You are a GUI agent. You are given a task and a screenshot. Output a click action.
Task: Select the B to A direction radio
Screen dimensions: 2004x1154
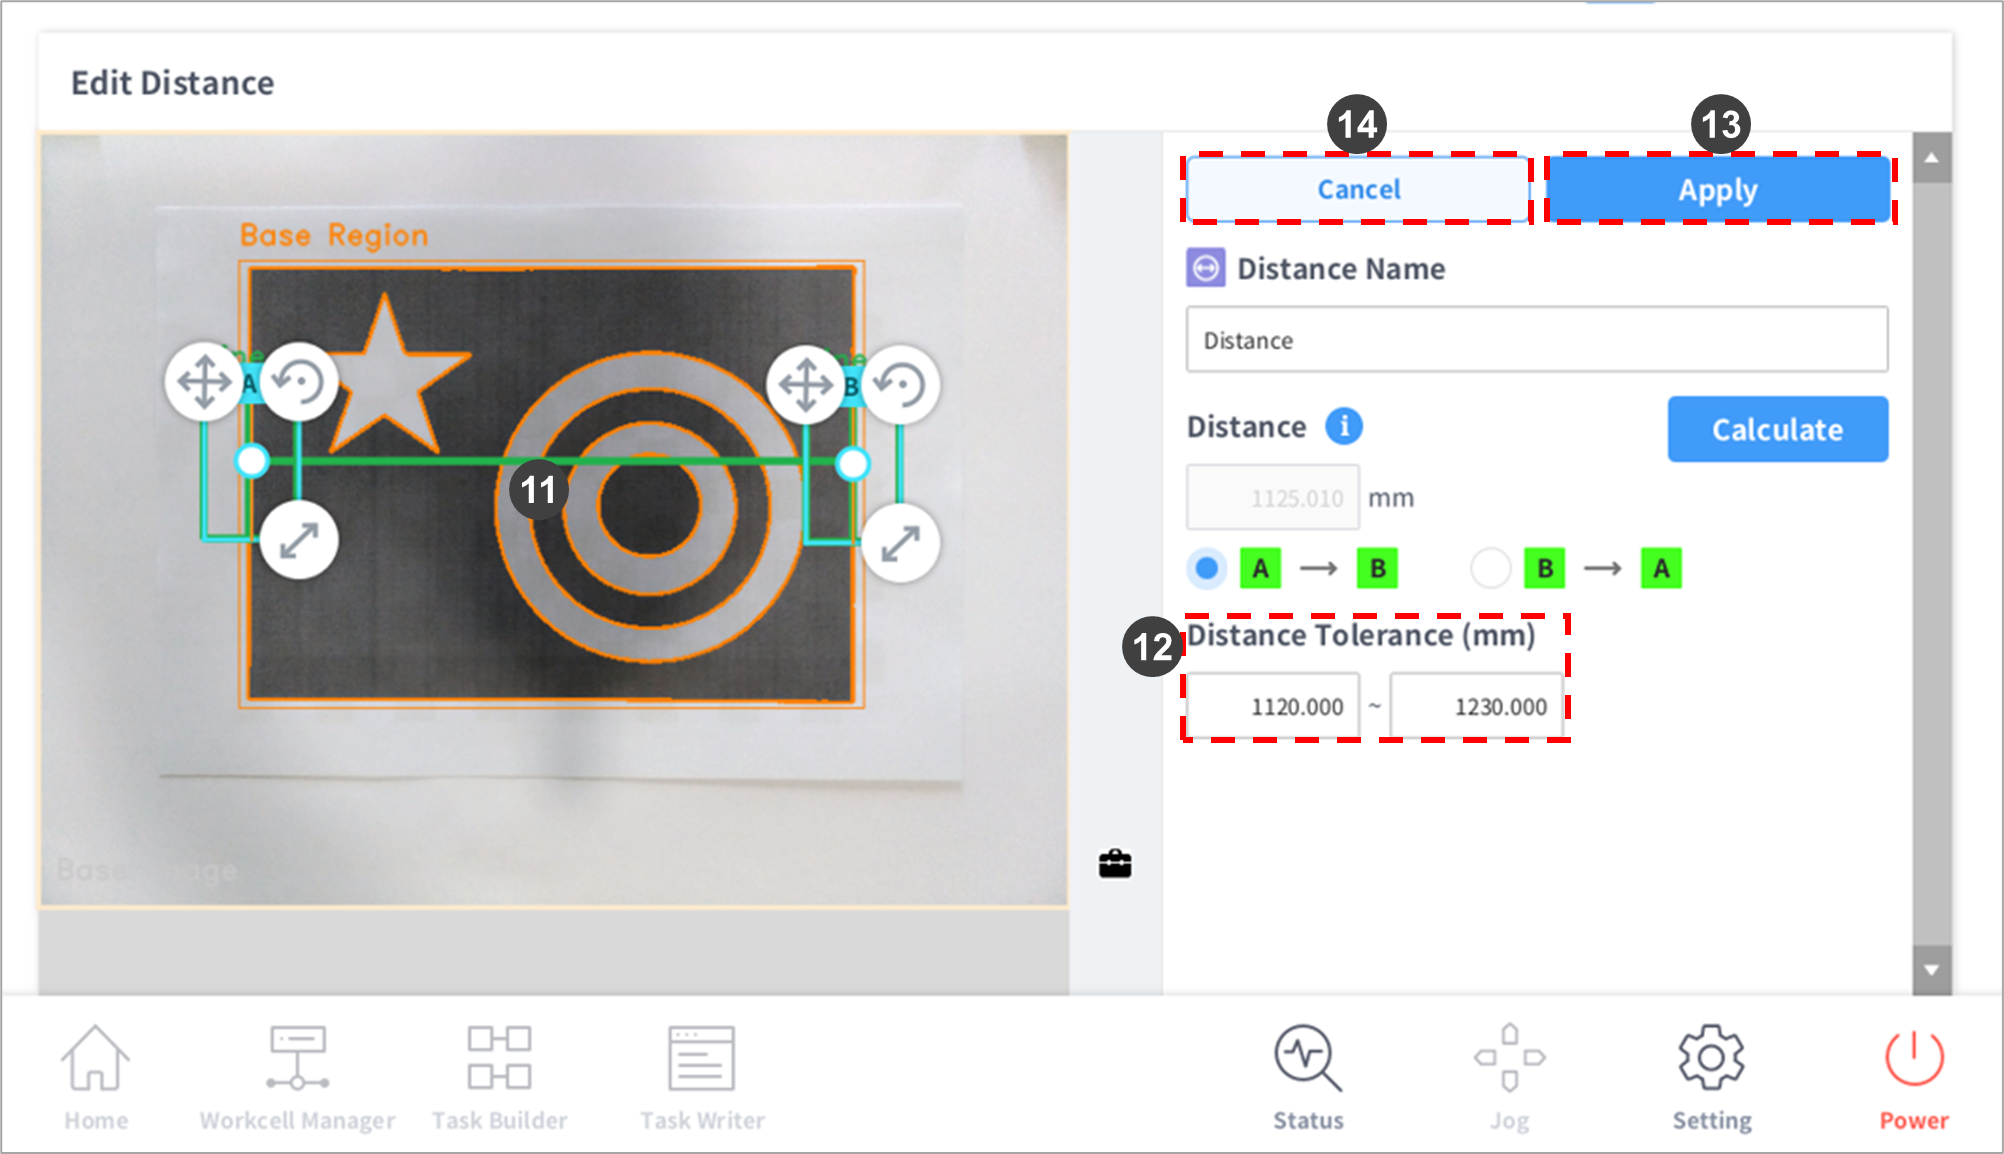[1490, 568]
